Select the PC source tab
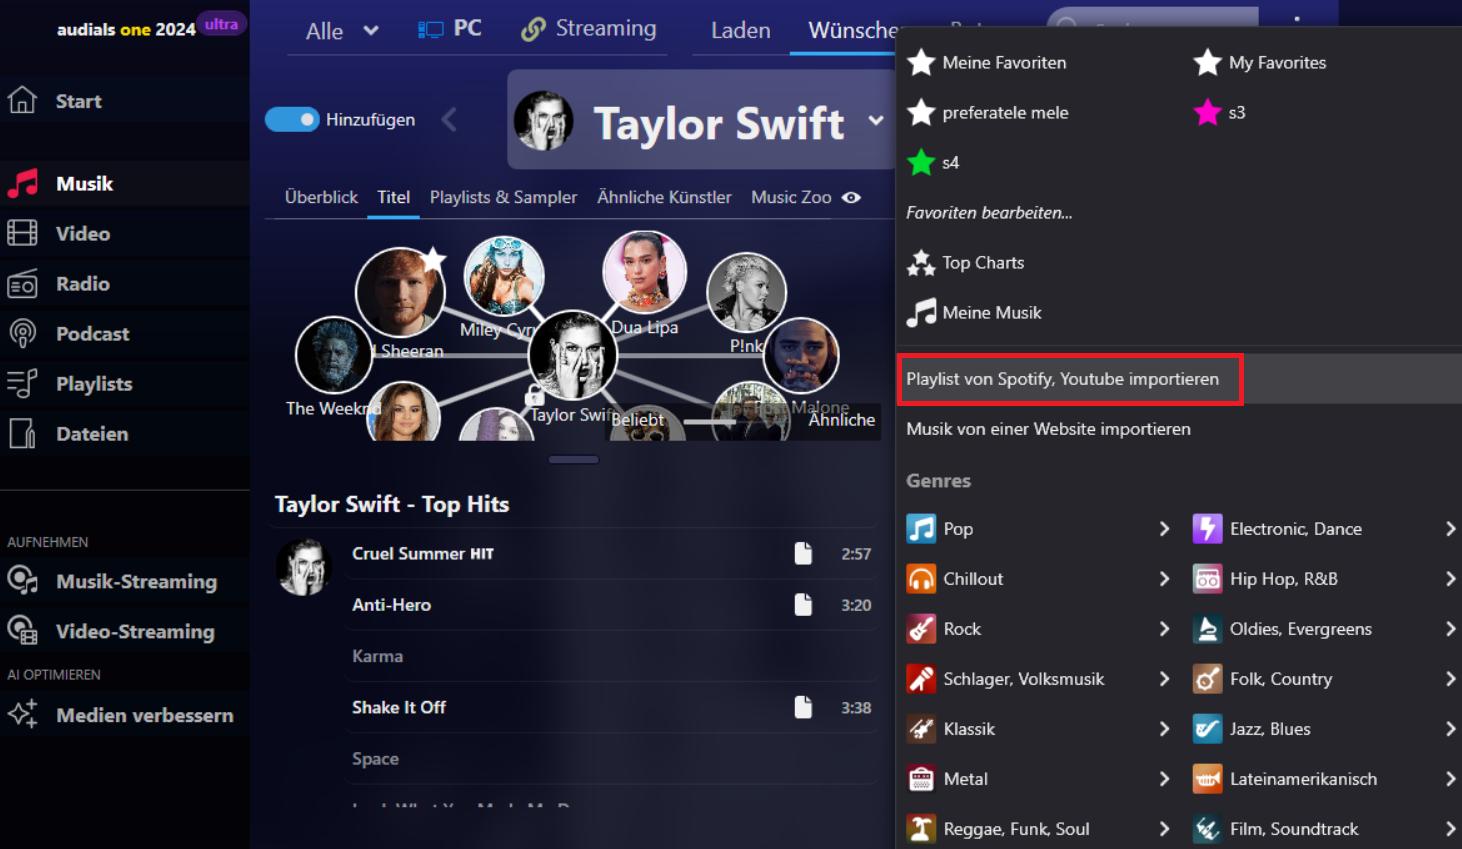 [x=450, y=29]
